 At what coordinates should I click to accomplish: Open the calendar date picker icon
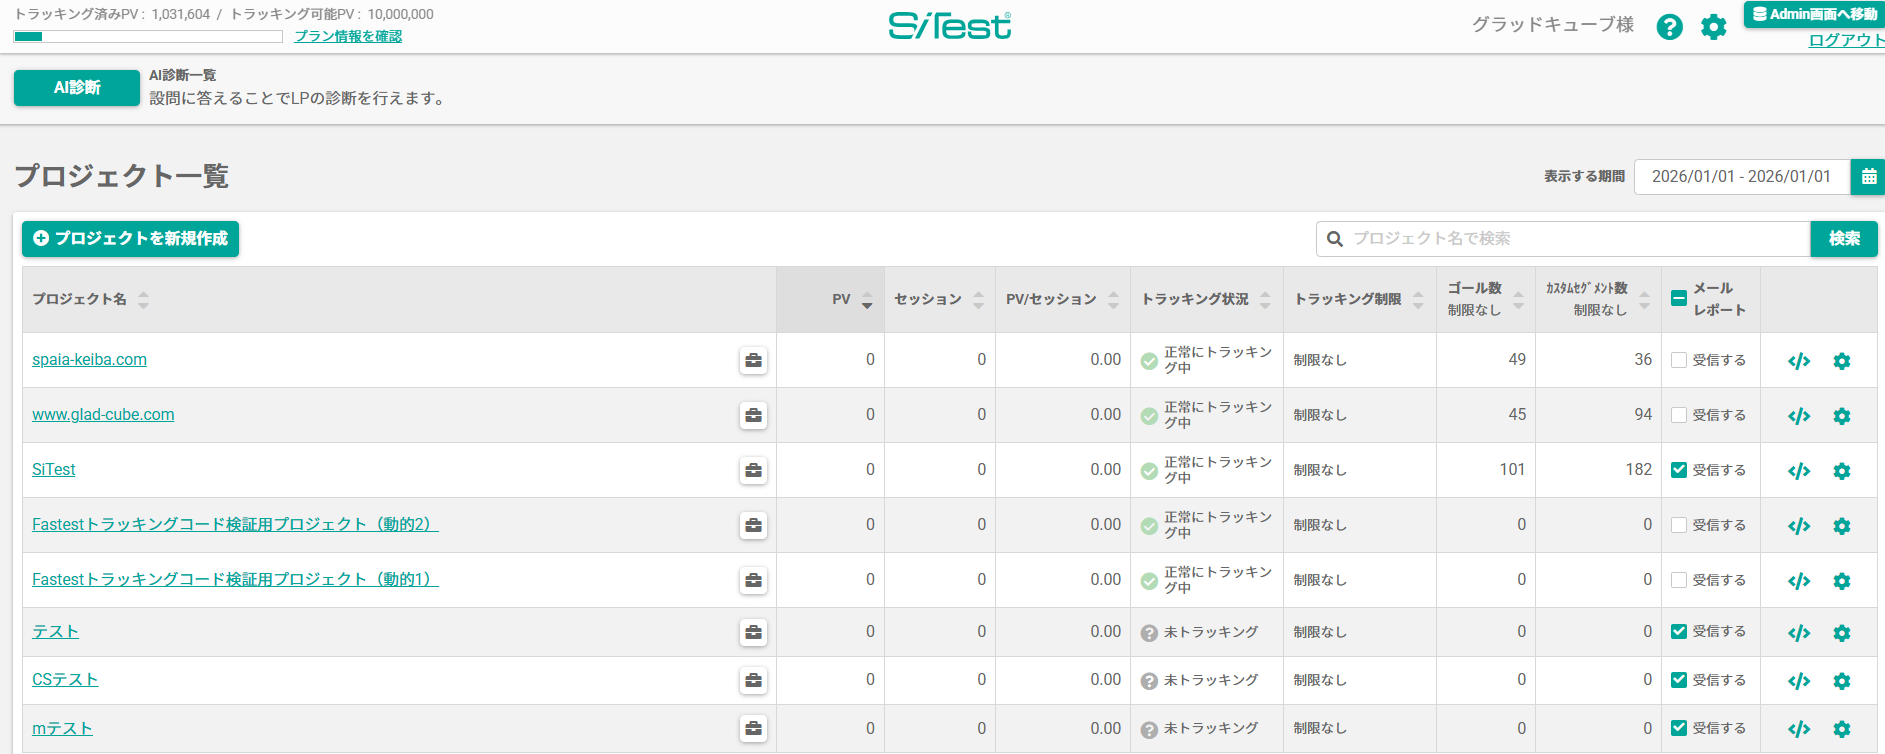pos(1868,177)
